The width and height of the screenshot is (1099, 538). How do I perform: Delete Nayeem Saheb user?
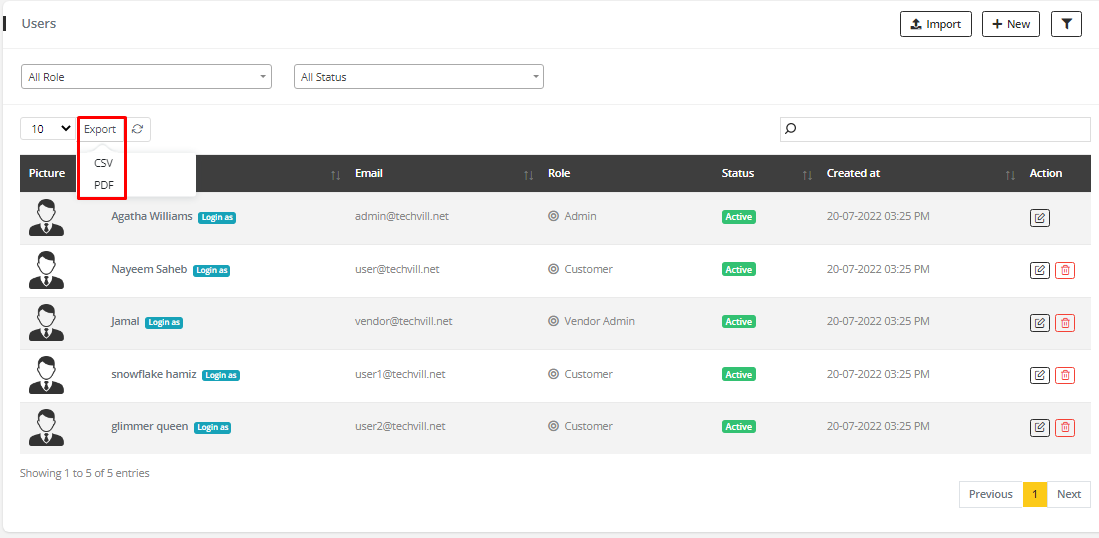[x=1065, y=270]
